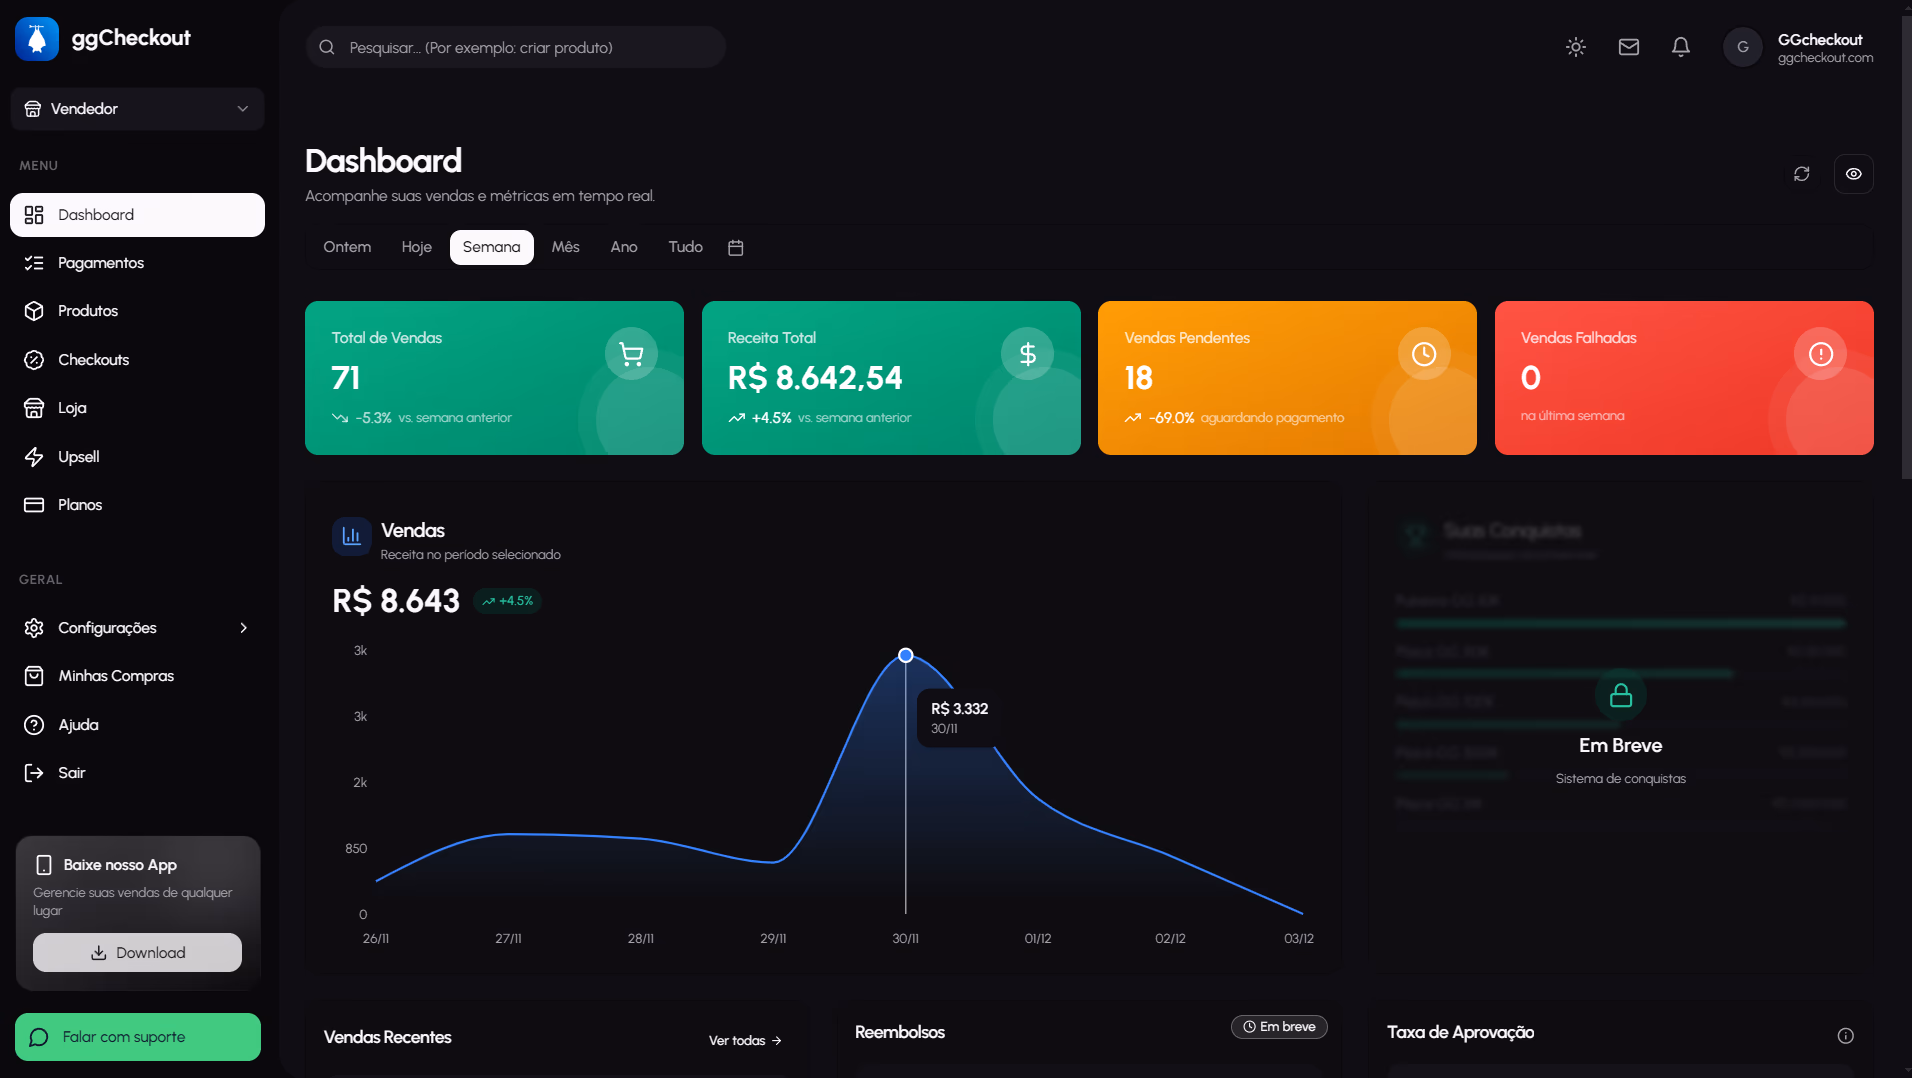The image size is (1912, 1078).
Task: Open the Vendedor role dropdown
Action: [137, 109]
